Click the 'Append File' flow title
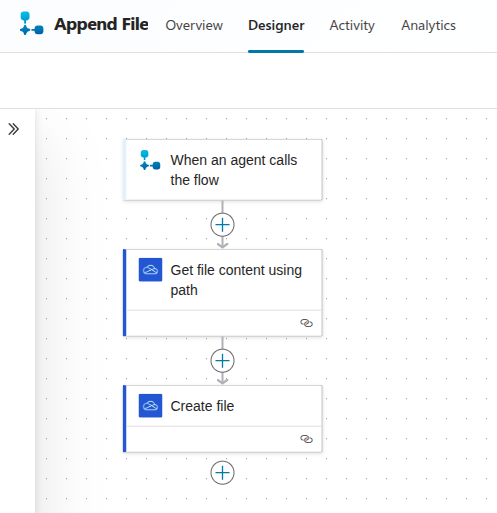 click(x=101, y=25)
